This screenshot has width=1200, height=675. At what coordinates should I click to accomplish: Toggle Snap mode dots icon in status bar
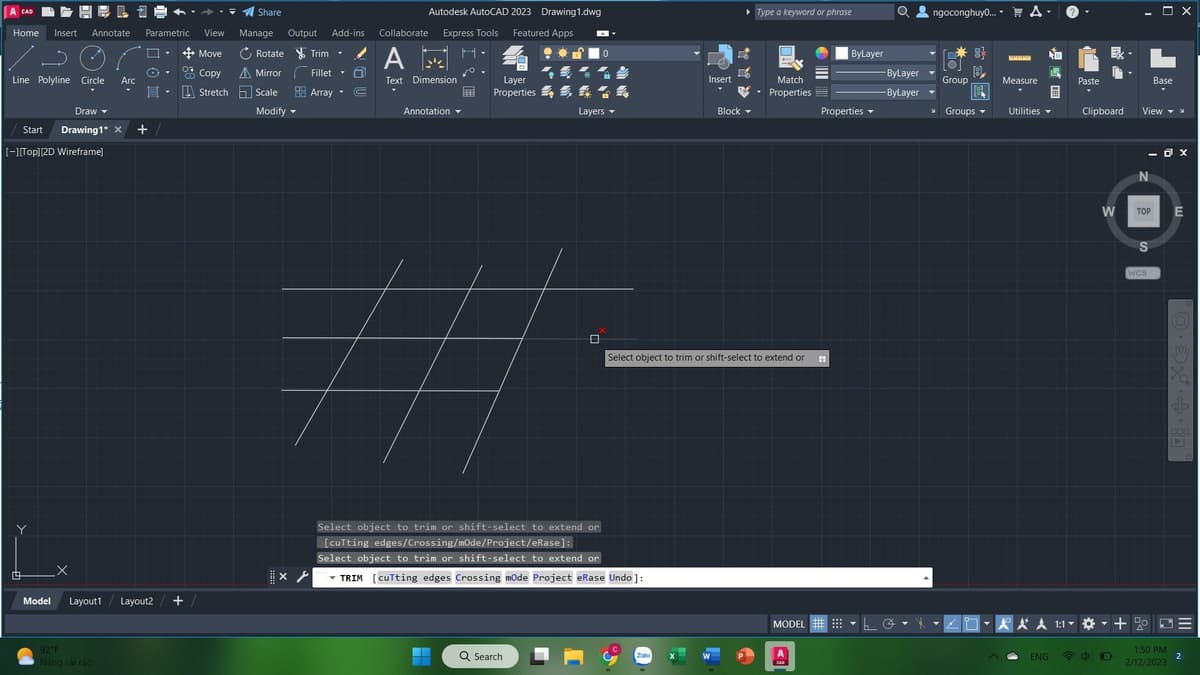(837, 624)
